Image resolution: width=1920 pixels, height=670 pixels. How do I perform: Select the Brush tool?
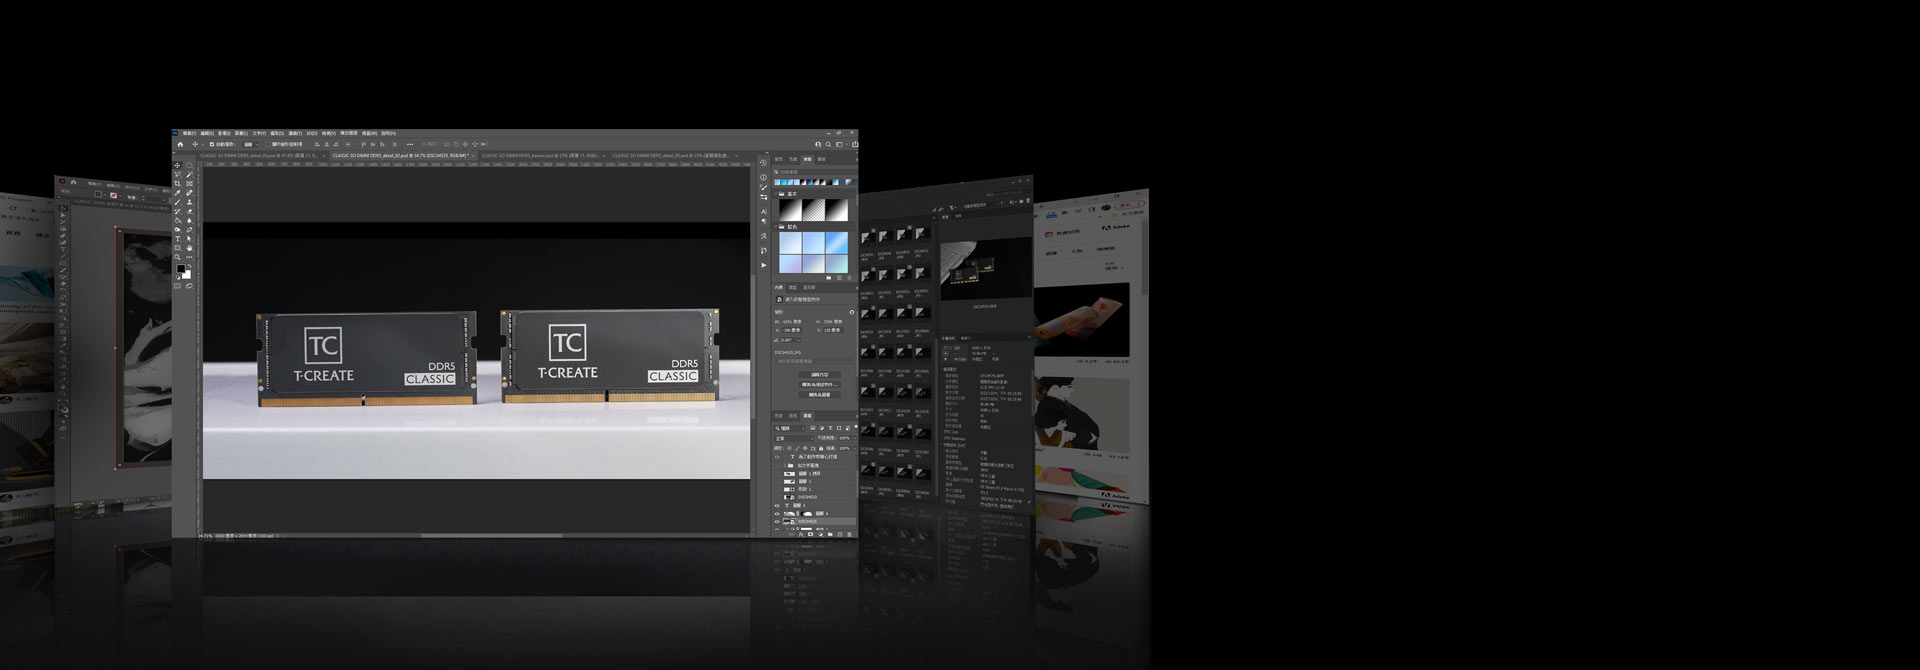coord(177,202)
